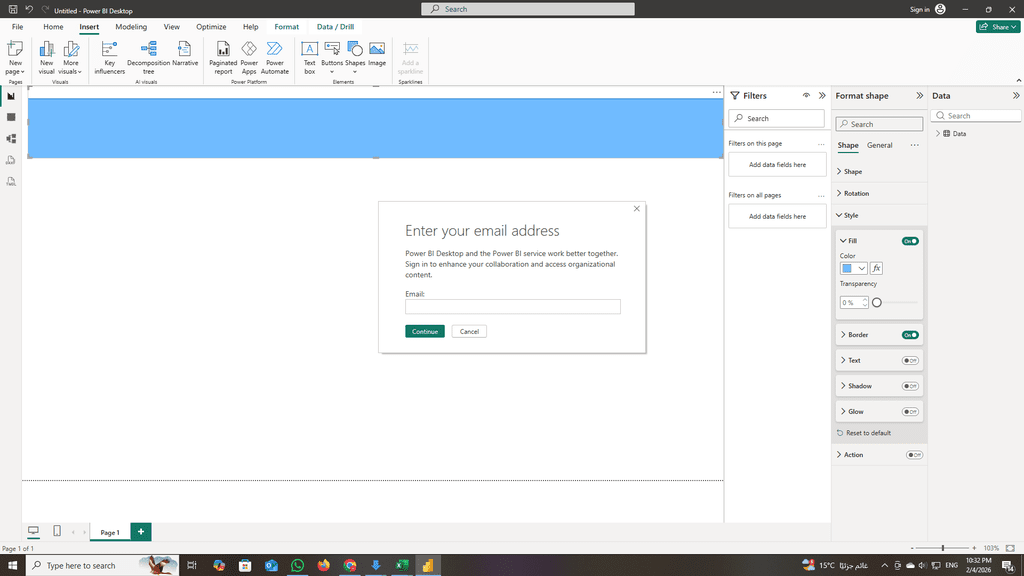1024x576 pixels.
Task: Click the Image insert icon
Action: 377,53
